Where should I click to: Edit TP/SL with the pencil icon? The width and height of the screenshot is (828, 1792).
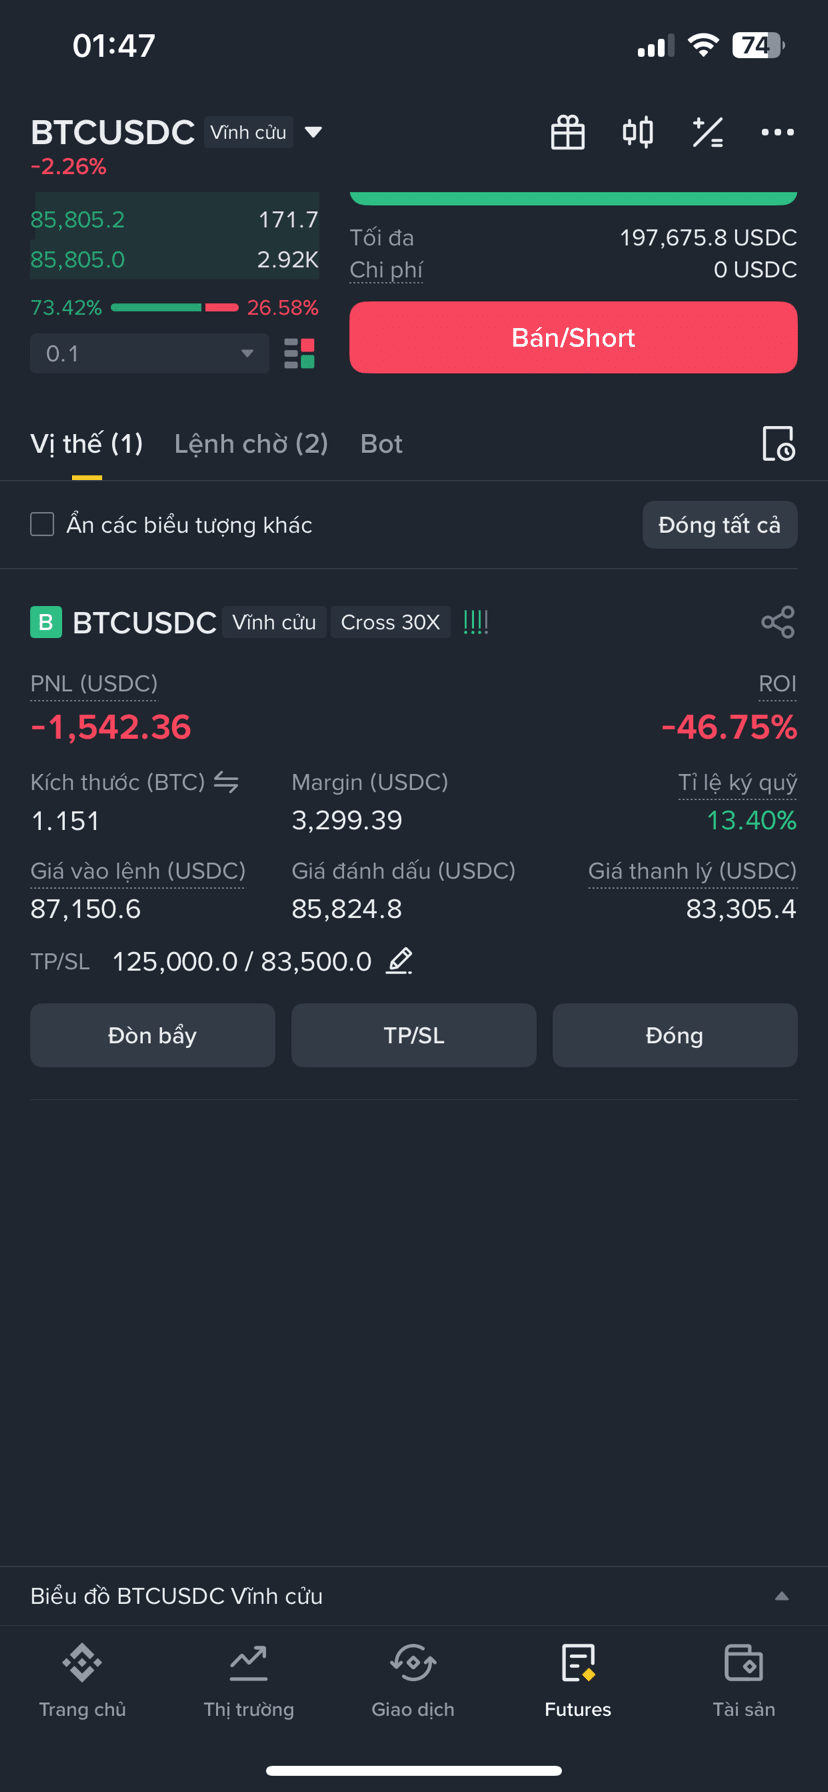(x=399, y=961)
